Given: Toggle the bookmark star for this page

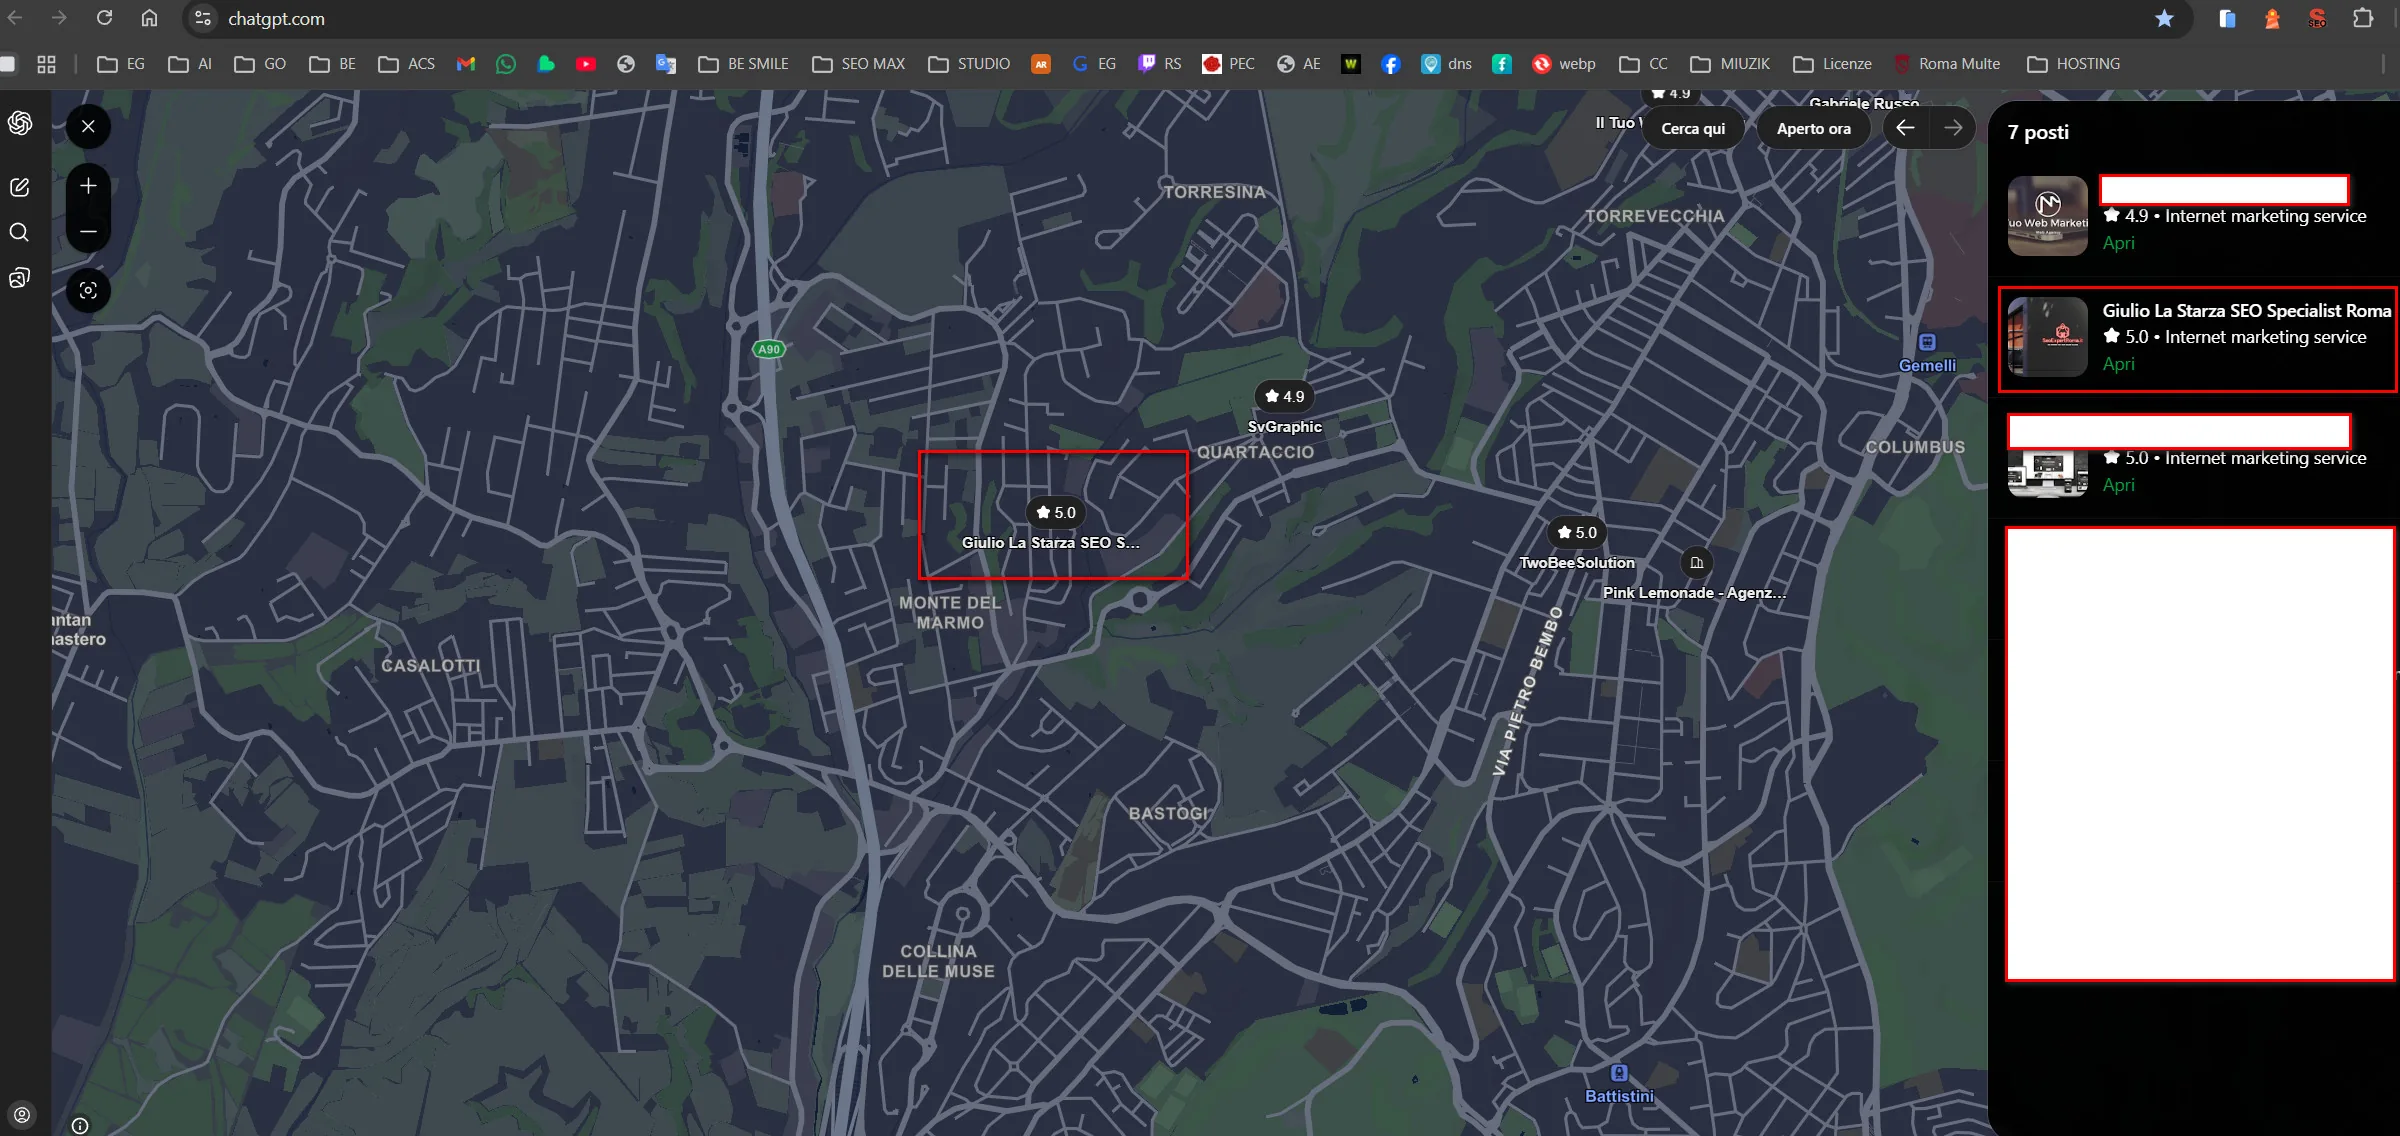Looking at the screenshot, I should (x=2164, y=18).
